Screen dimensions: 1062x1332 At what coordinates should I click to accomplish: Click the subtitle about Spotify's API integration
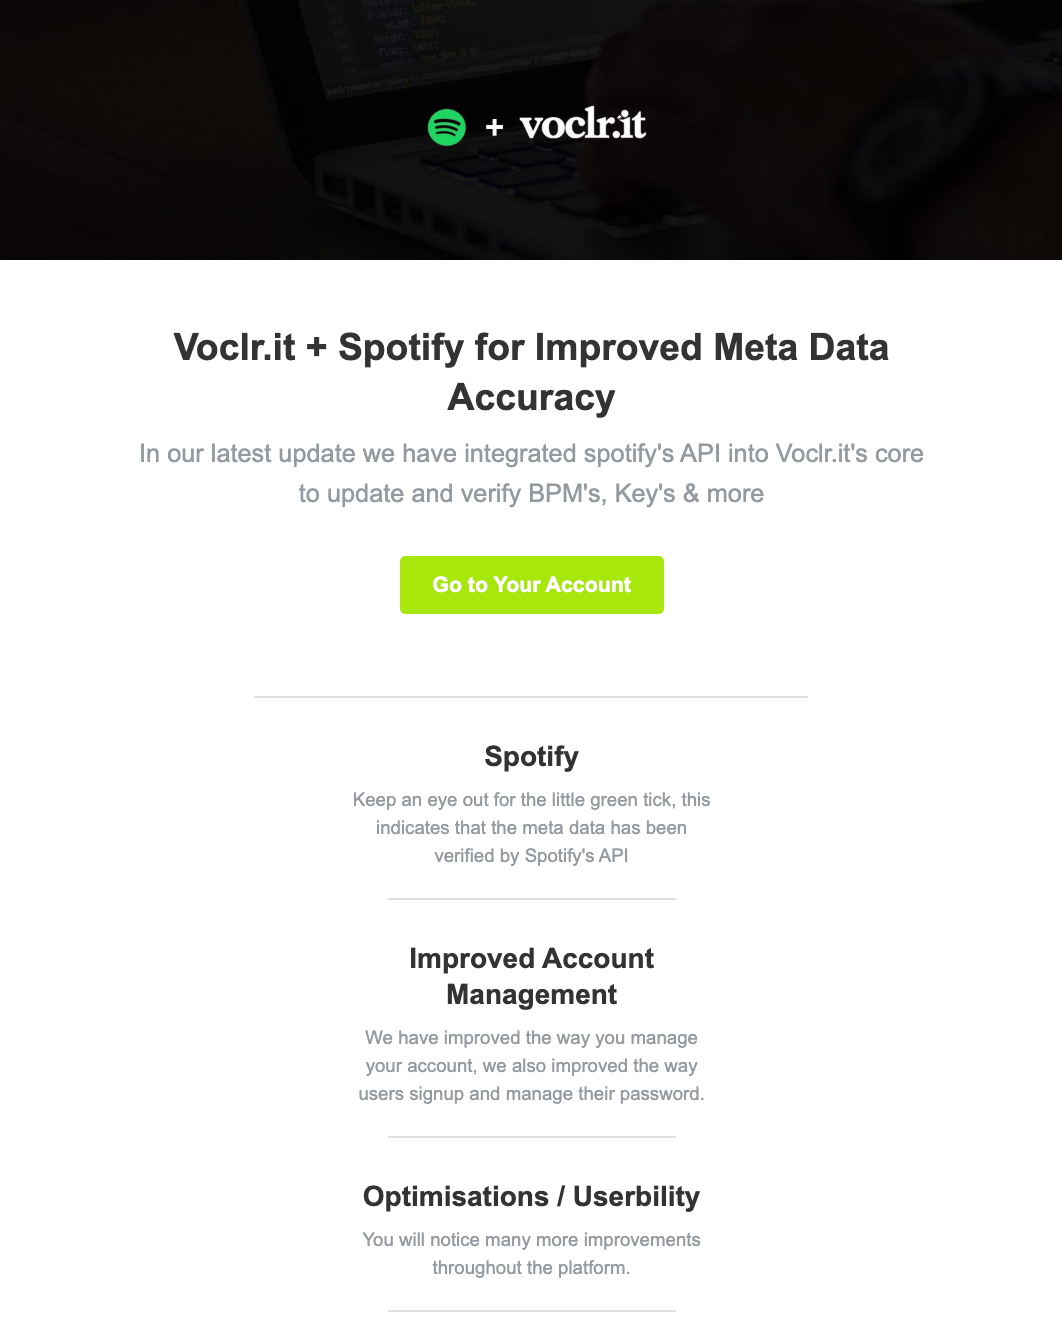531,474
